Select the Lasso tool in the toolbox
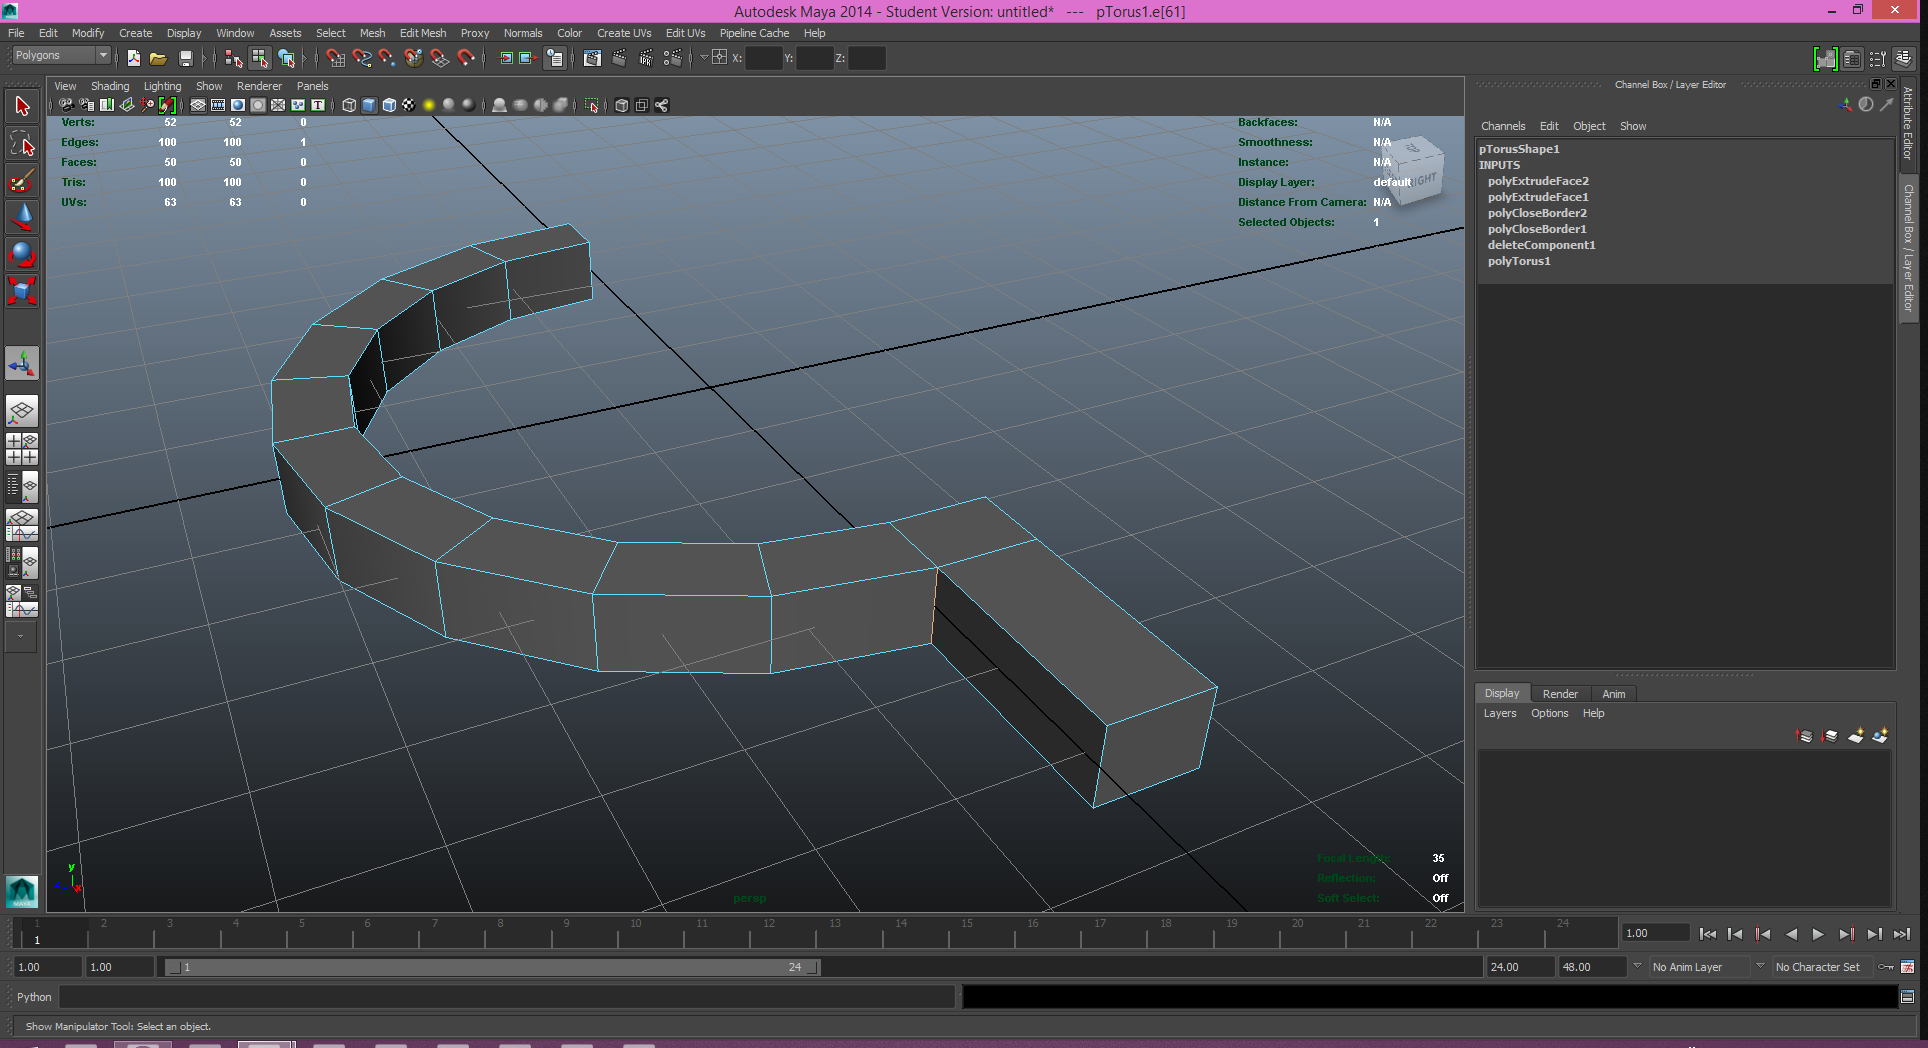 (22, 144)
